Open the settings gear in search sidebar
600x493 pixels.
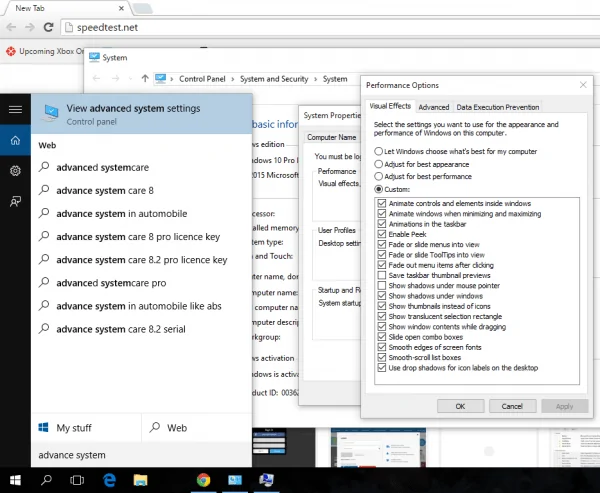(x=15, y=171)
